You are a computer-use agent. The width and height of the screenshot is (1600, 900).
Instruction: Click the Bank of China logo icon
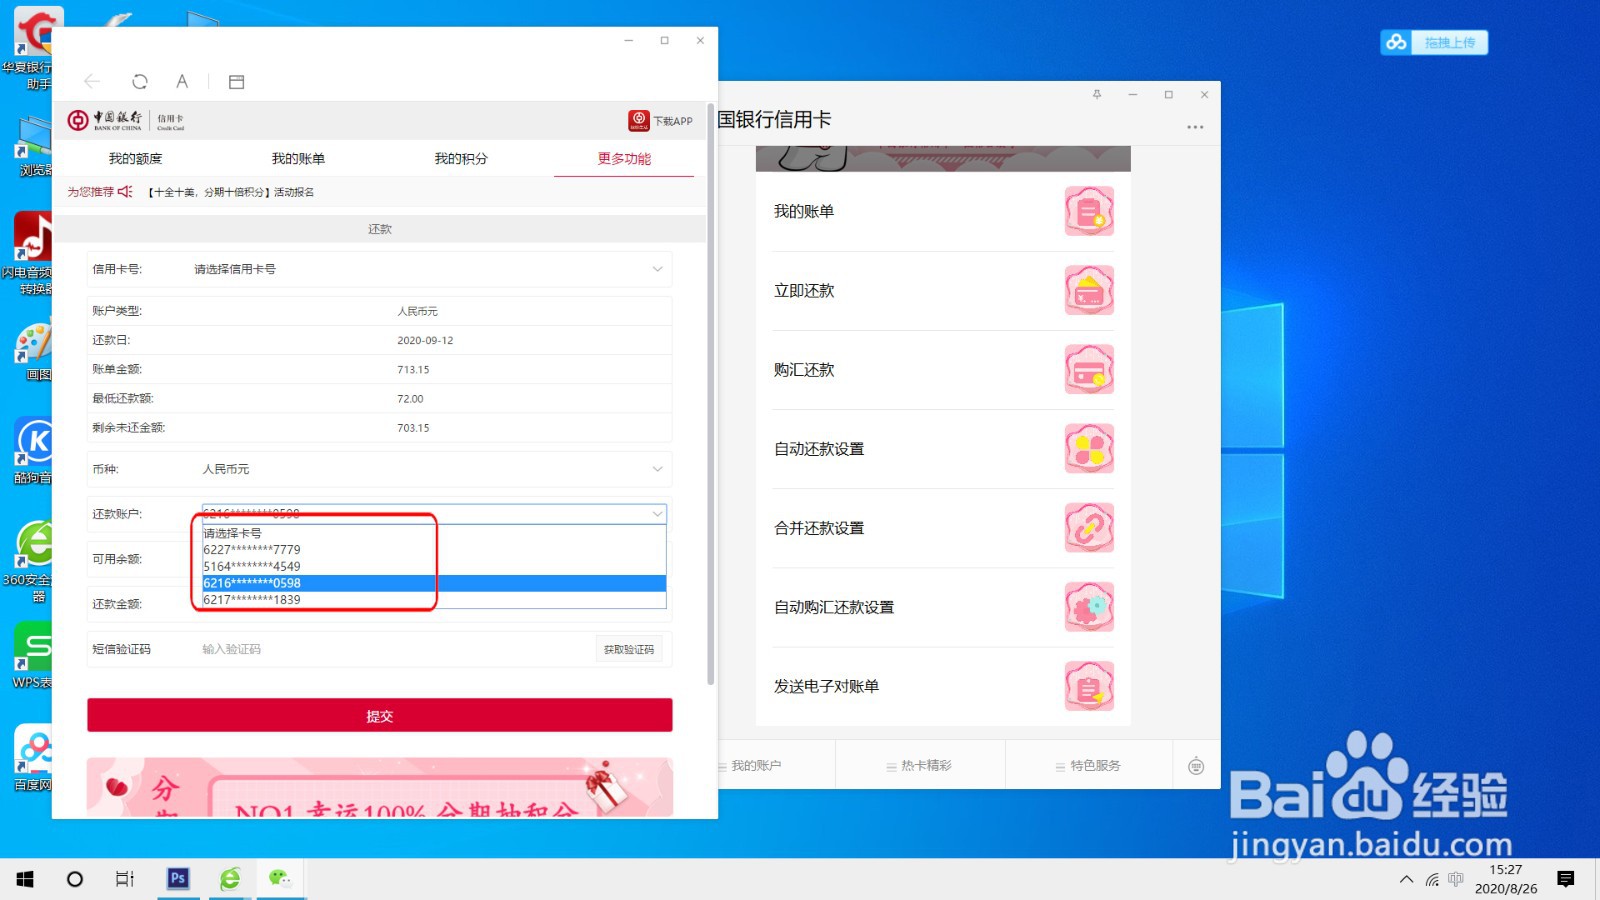tap(80, 119)
